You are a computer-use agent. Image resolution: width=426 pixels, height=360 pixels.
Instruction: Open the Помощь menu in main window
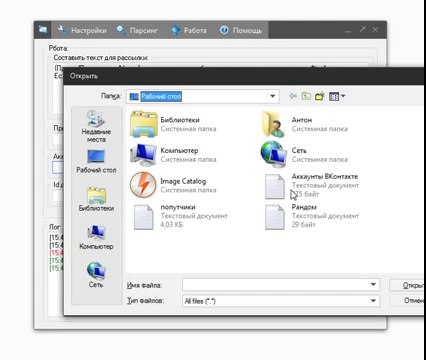241,30
